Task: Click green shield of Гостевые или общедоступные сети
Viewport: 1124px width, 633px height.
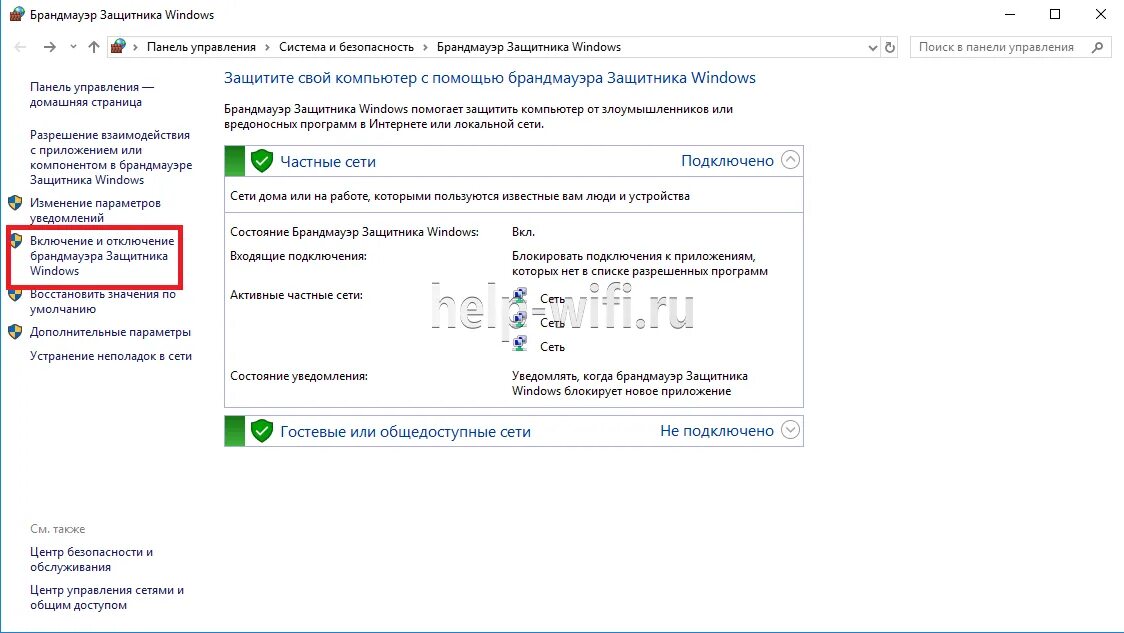Action: [262, 431]
